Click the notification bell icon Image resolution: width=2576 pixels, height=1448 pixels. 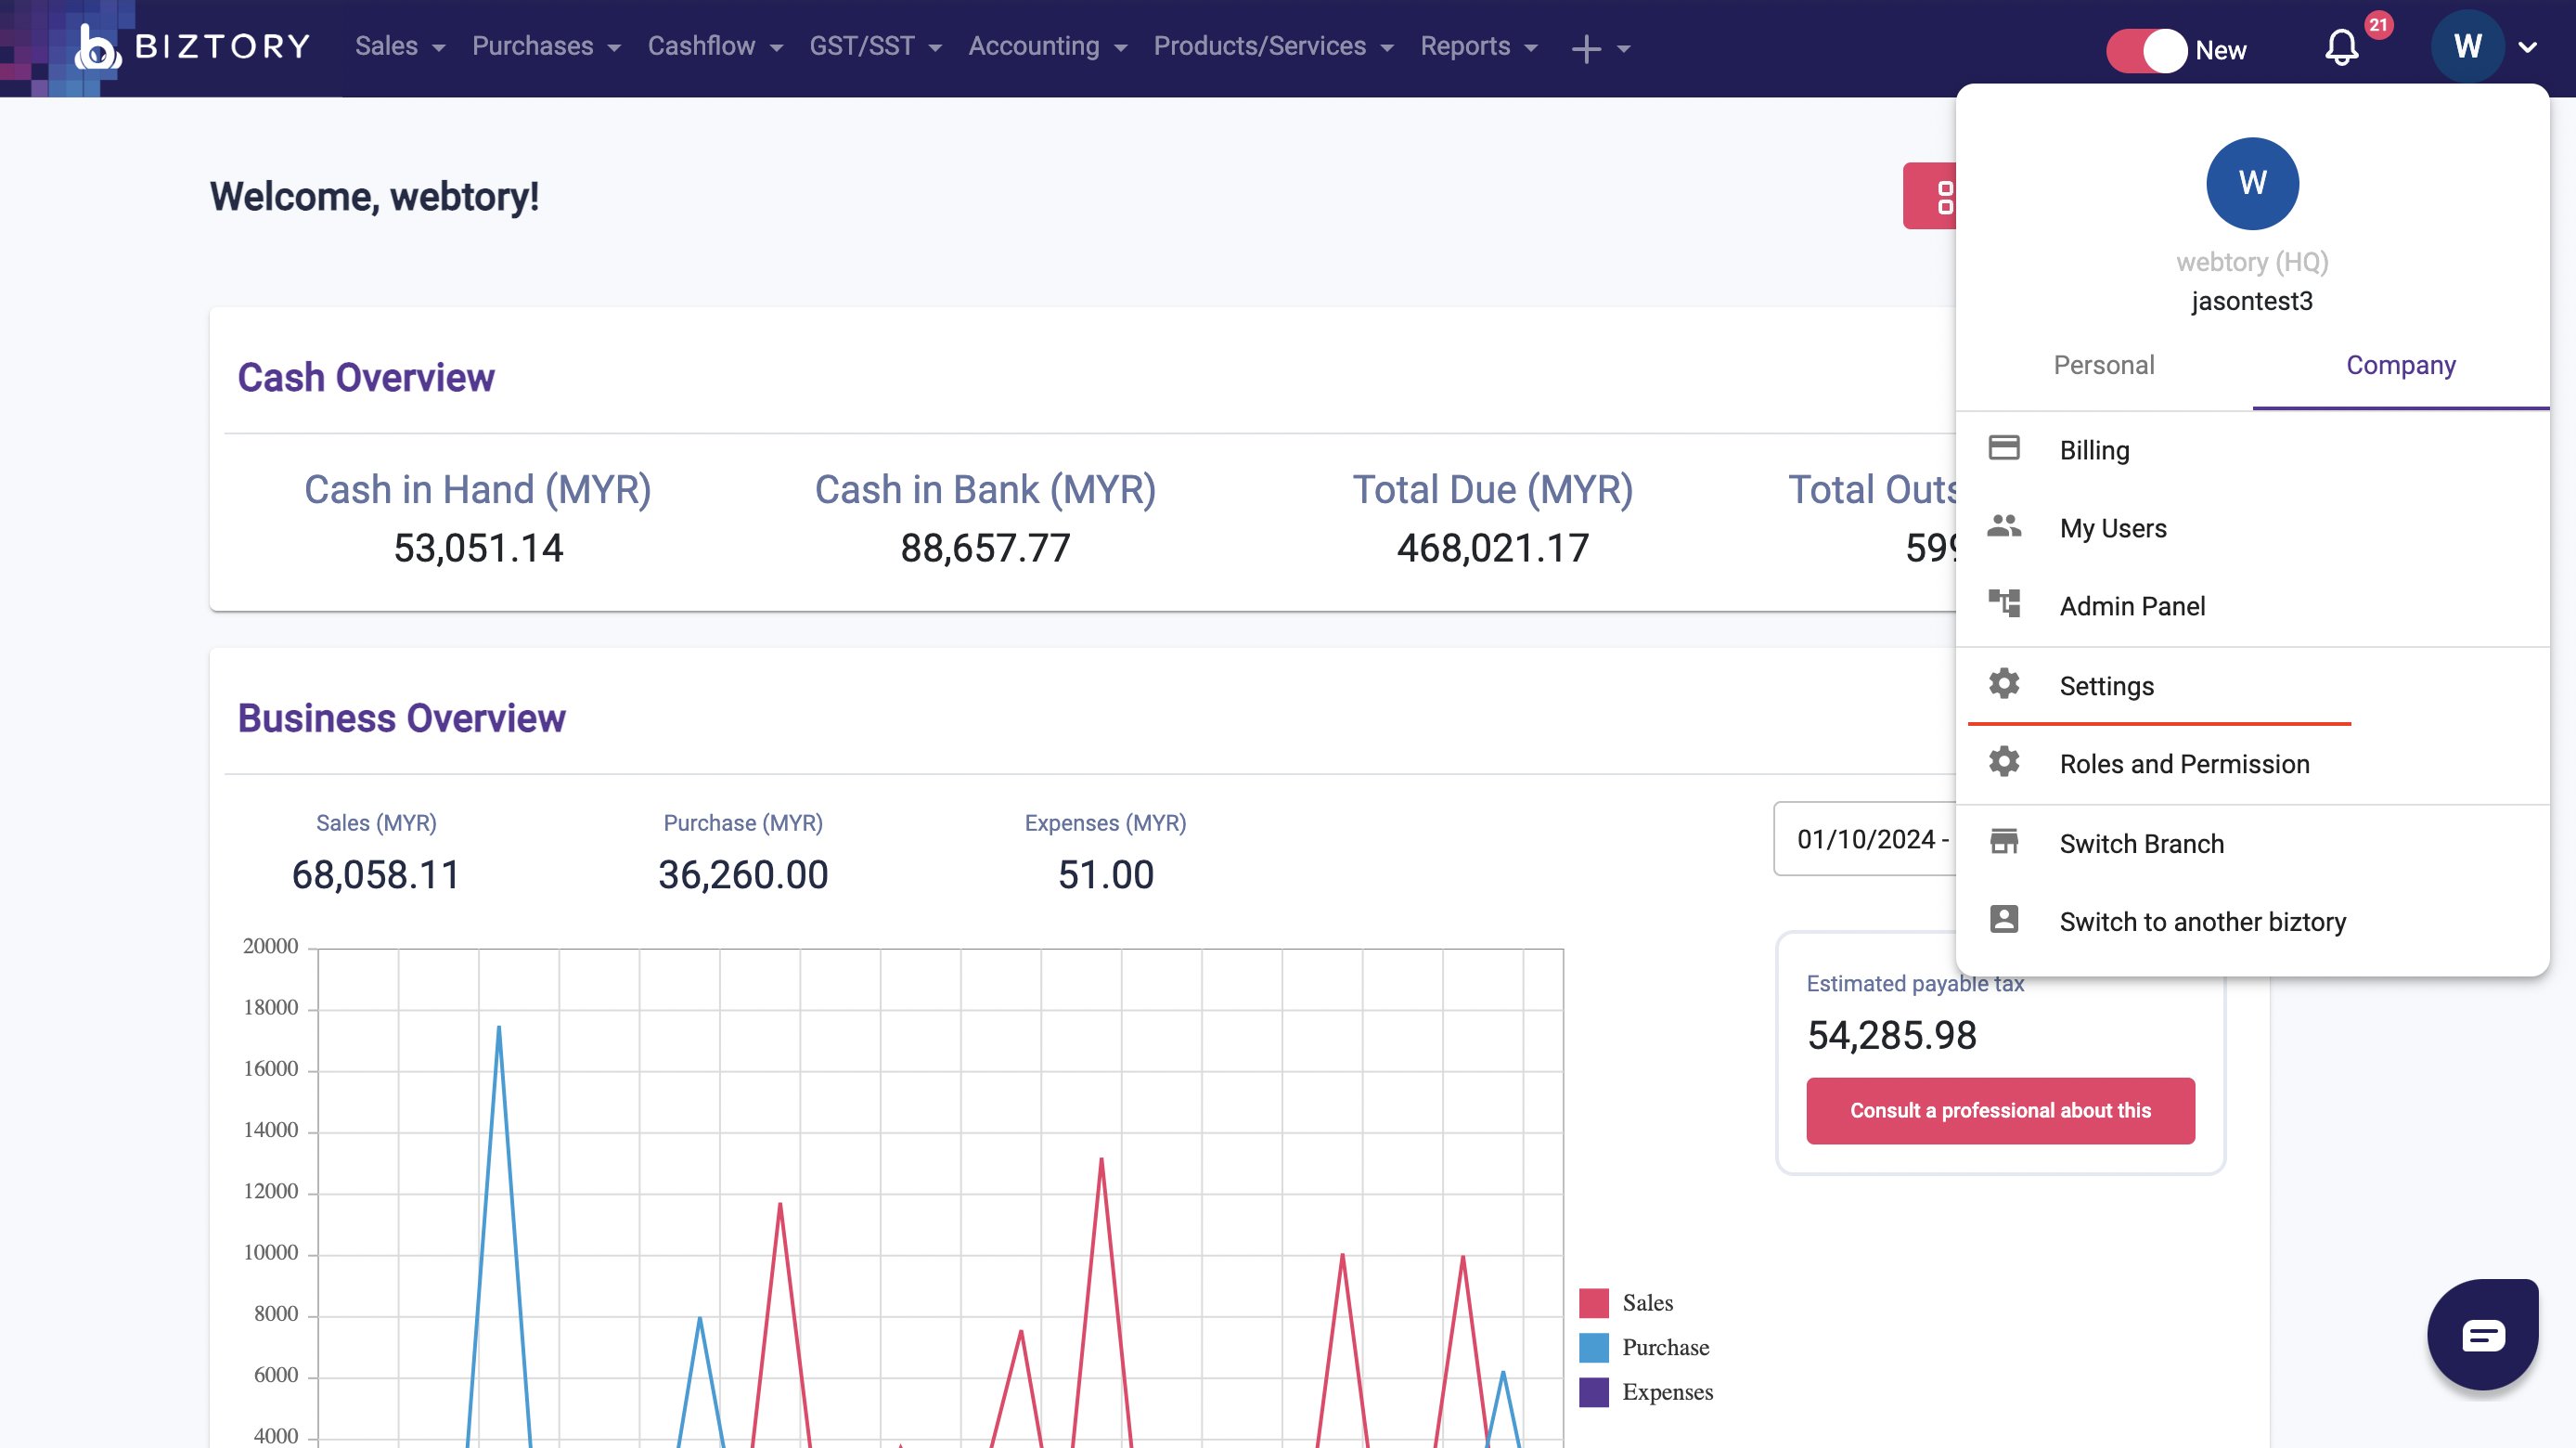click(2340, 47)
